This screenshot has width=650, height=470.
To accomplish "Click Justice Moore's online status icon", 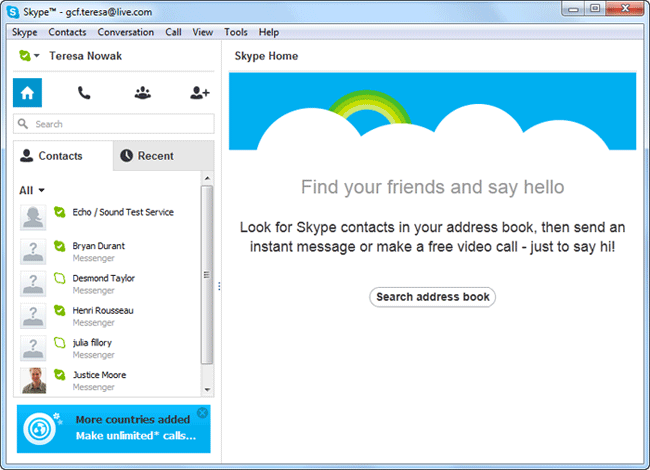I will [x=60, y=375].
